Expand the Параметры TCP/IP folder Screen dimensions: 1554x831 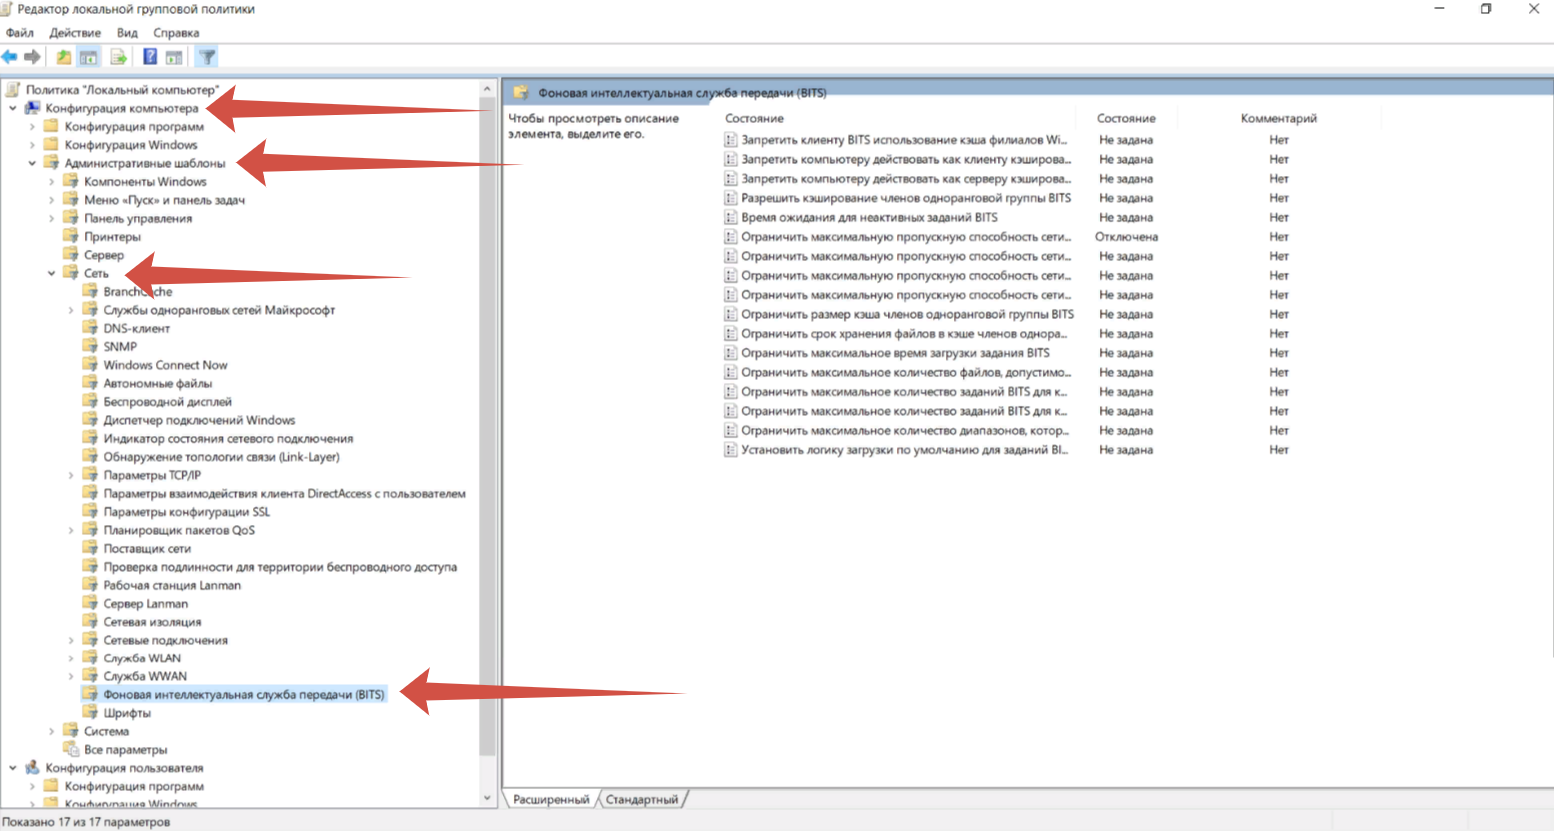[x=71, y=475]
